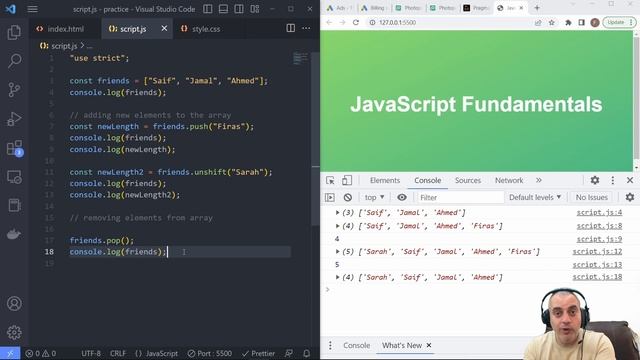Click Port : 5500 Live Server status
Viewport: 640px width, 360px height.
point(210,353)
